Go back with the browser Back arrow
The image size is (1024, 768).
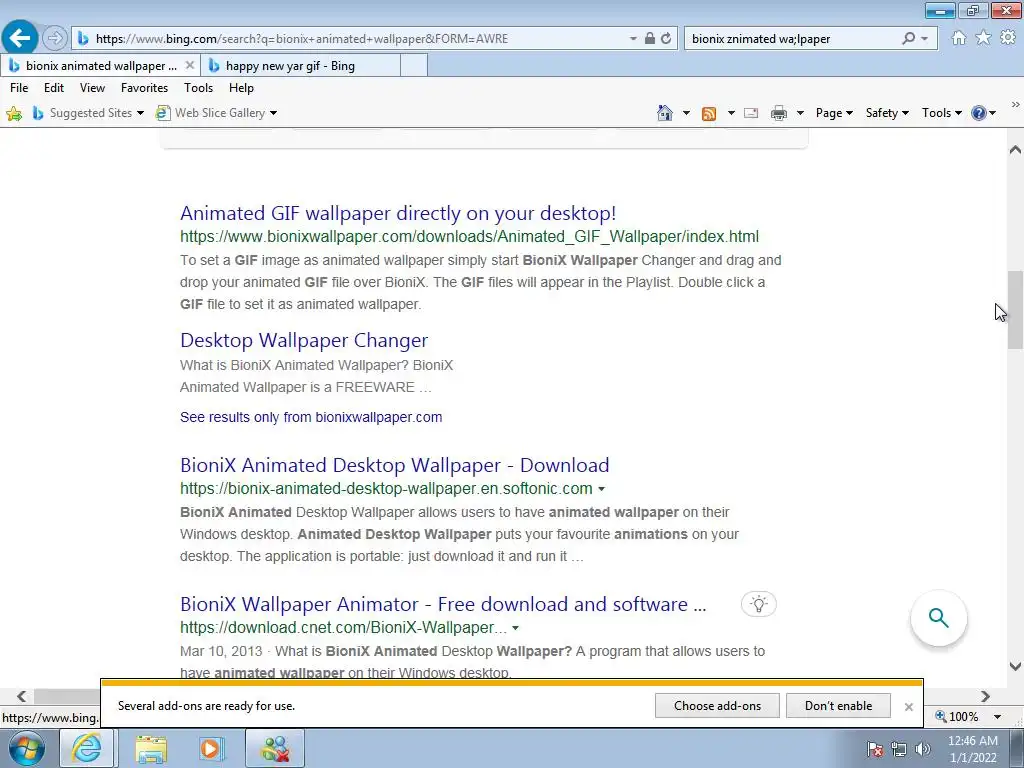[x=20, y=38]
